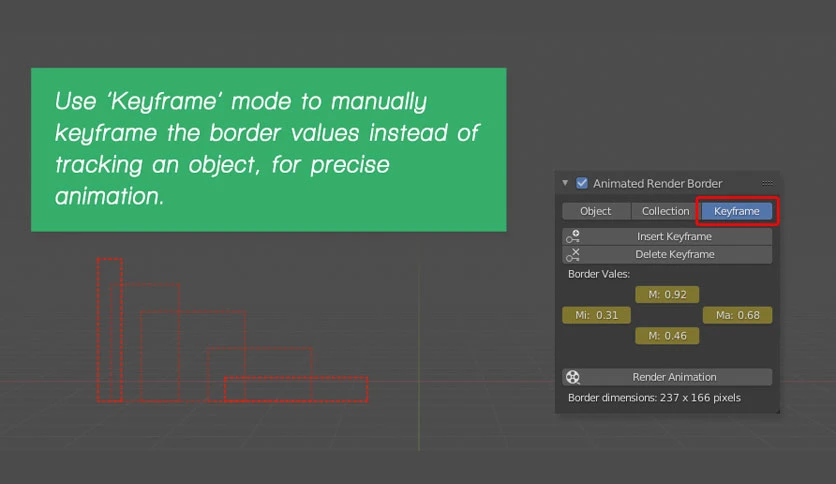Click the key-plus icon on Insert Keyframe

point(573,236)
